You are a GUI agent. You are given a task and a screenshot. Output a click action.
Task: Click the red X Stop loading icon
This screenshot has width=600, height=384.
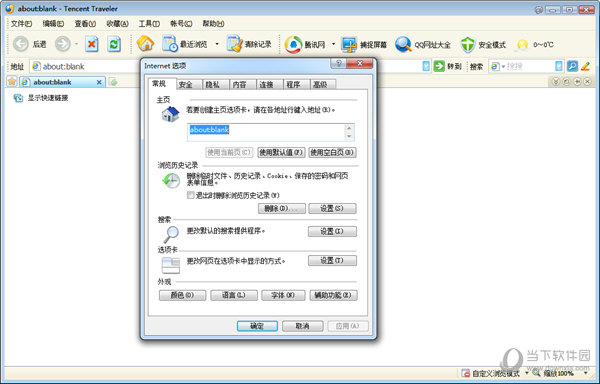tap(91, 44)
